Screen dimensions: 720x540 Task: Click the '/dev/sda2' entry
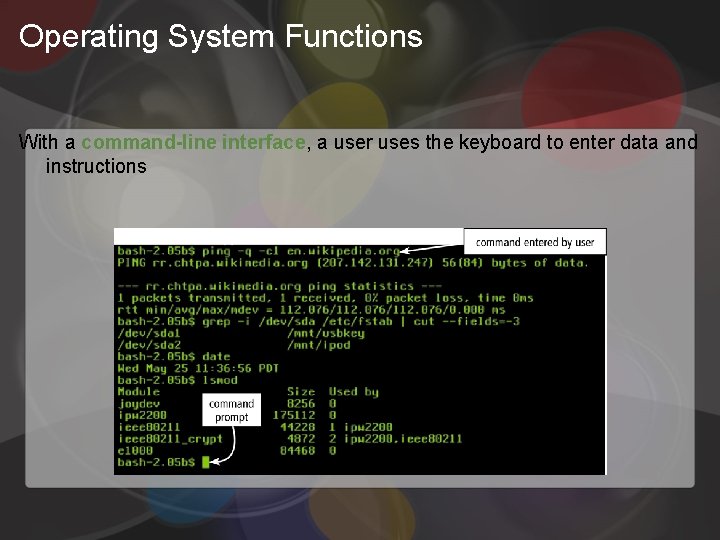149,345
